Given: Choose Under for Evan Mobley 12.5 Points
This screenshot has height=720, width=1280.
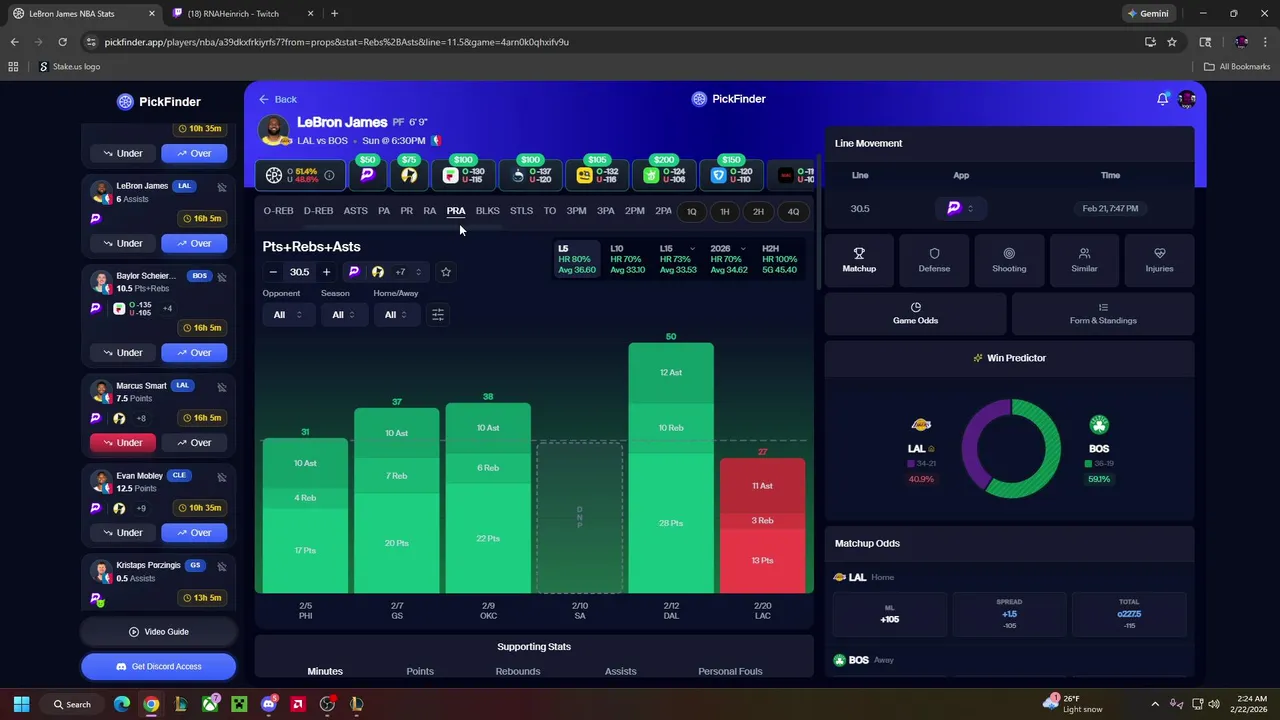Looking at the screenshot, I should pos(123,533).
